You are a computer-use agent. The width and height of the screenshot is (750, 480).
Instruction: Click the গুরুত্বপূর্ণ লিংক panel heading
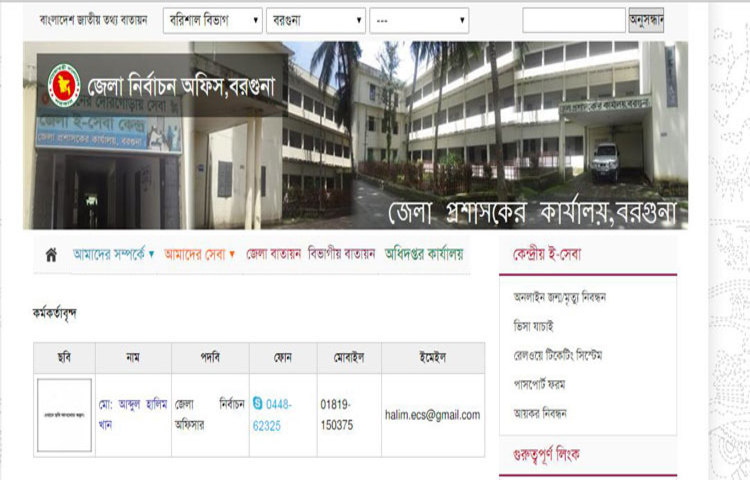click(546, 454)
